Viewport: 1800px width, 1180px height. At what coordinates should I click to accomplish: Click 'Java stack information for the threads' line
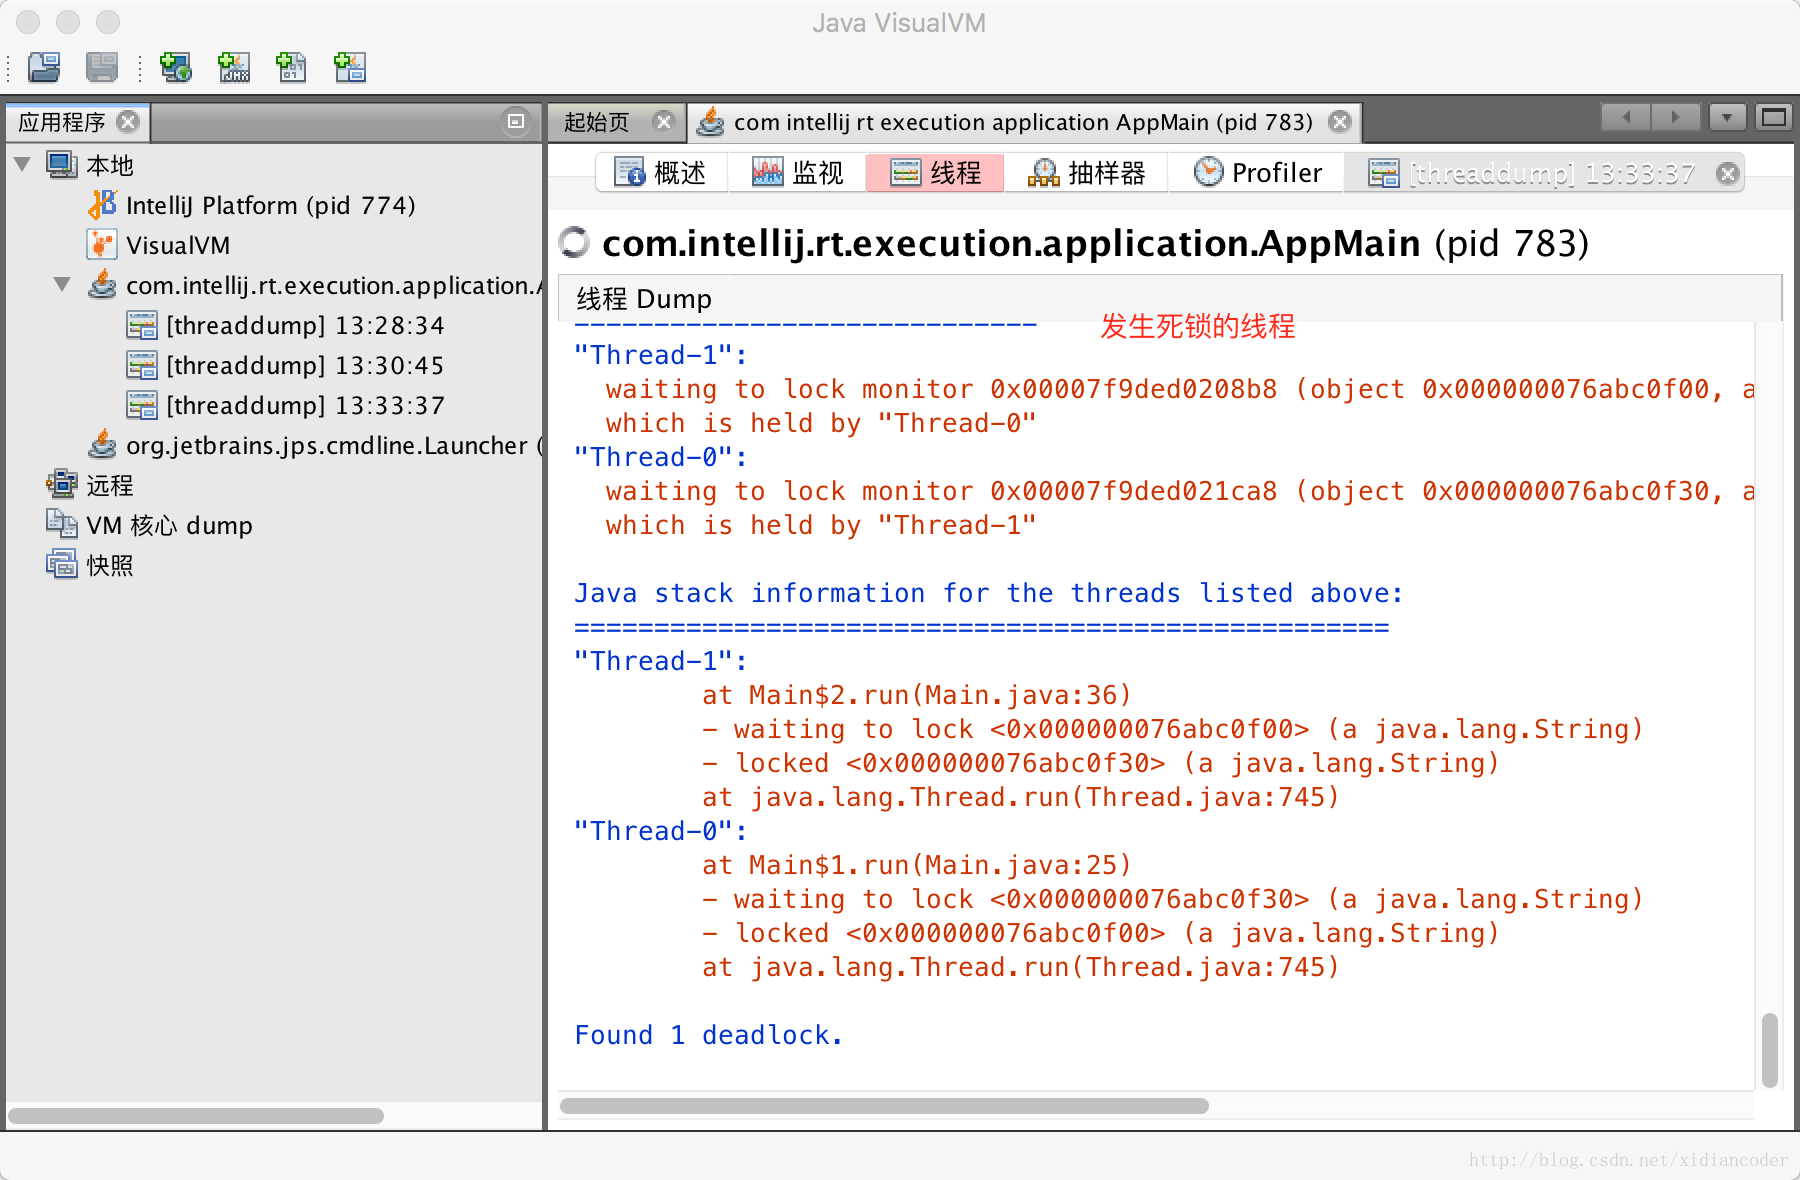[989, 593]
